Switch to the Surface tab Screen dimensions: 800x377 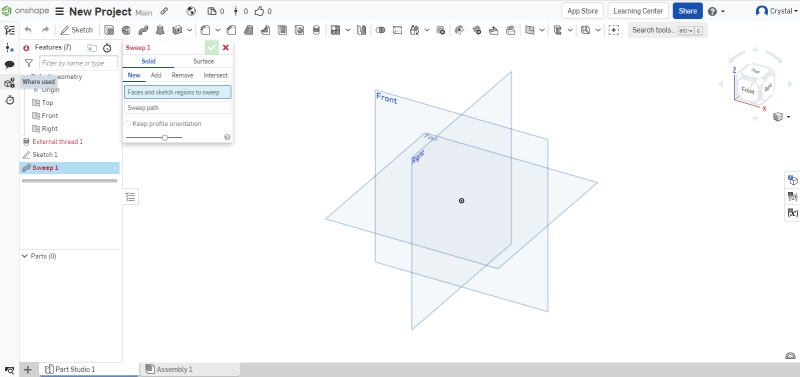click(x=203, y=61)
